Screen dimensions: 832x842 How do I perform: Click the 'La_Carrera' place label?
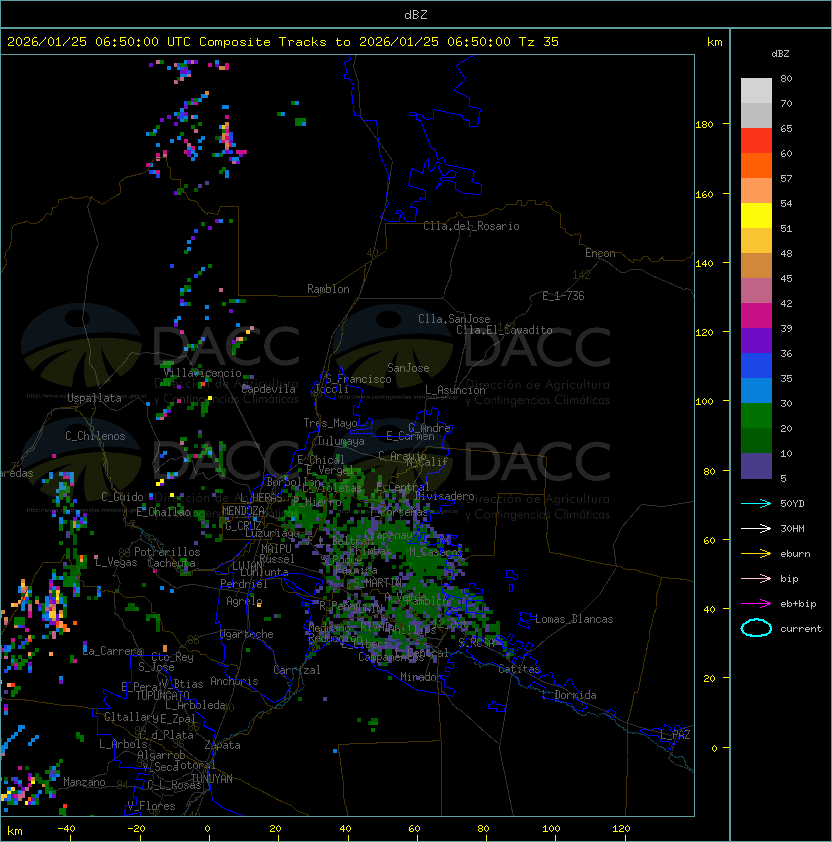tap(113, 651)
